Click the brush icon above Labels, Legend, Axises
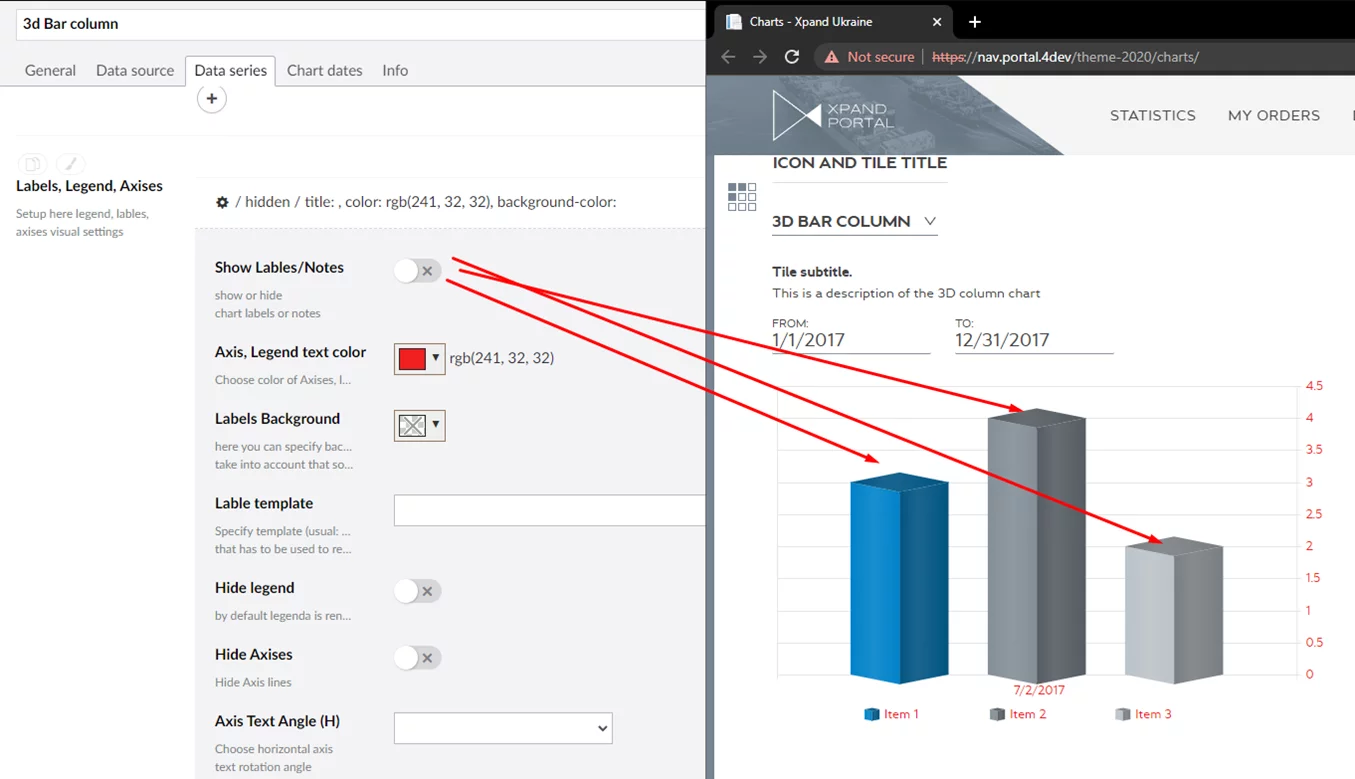The width and height of the screenshot is (1355, 779). coord(70,164)
